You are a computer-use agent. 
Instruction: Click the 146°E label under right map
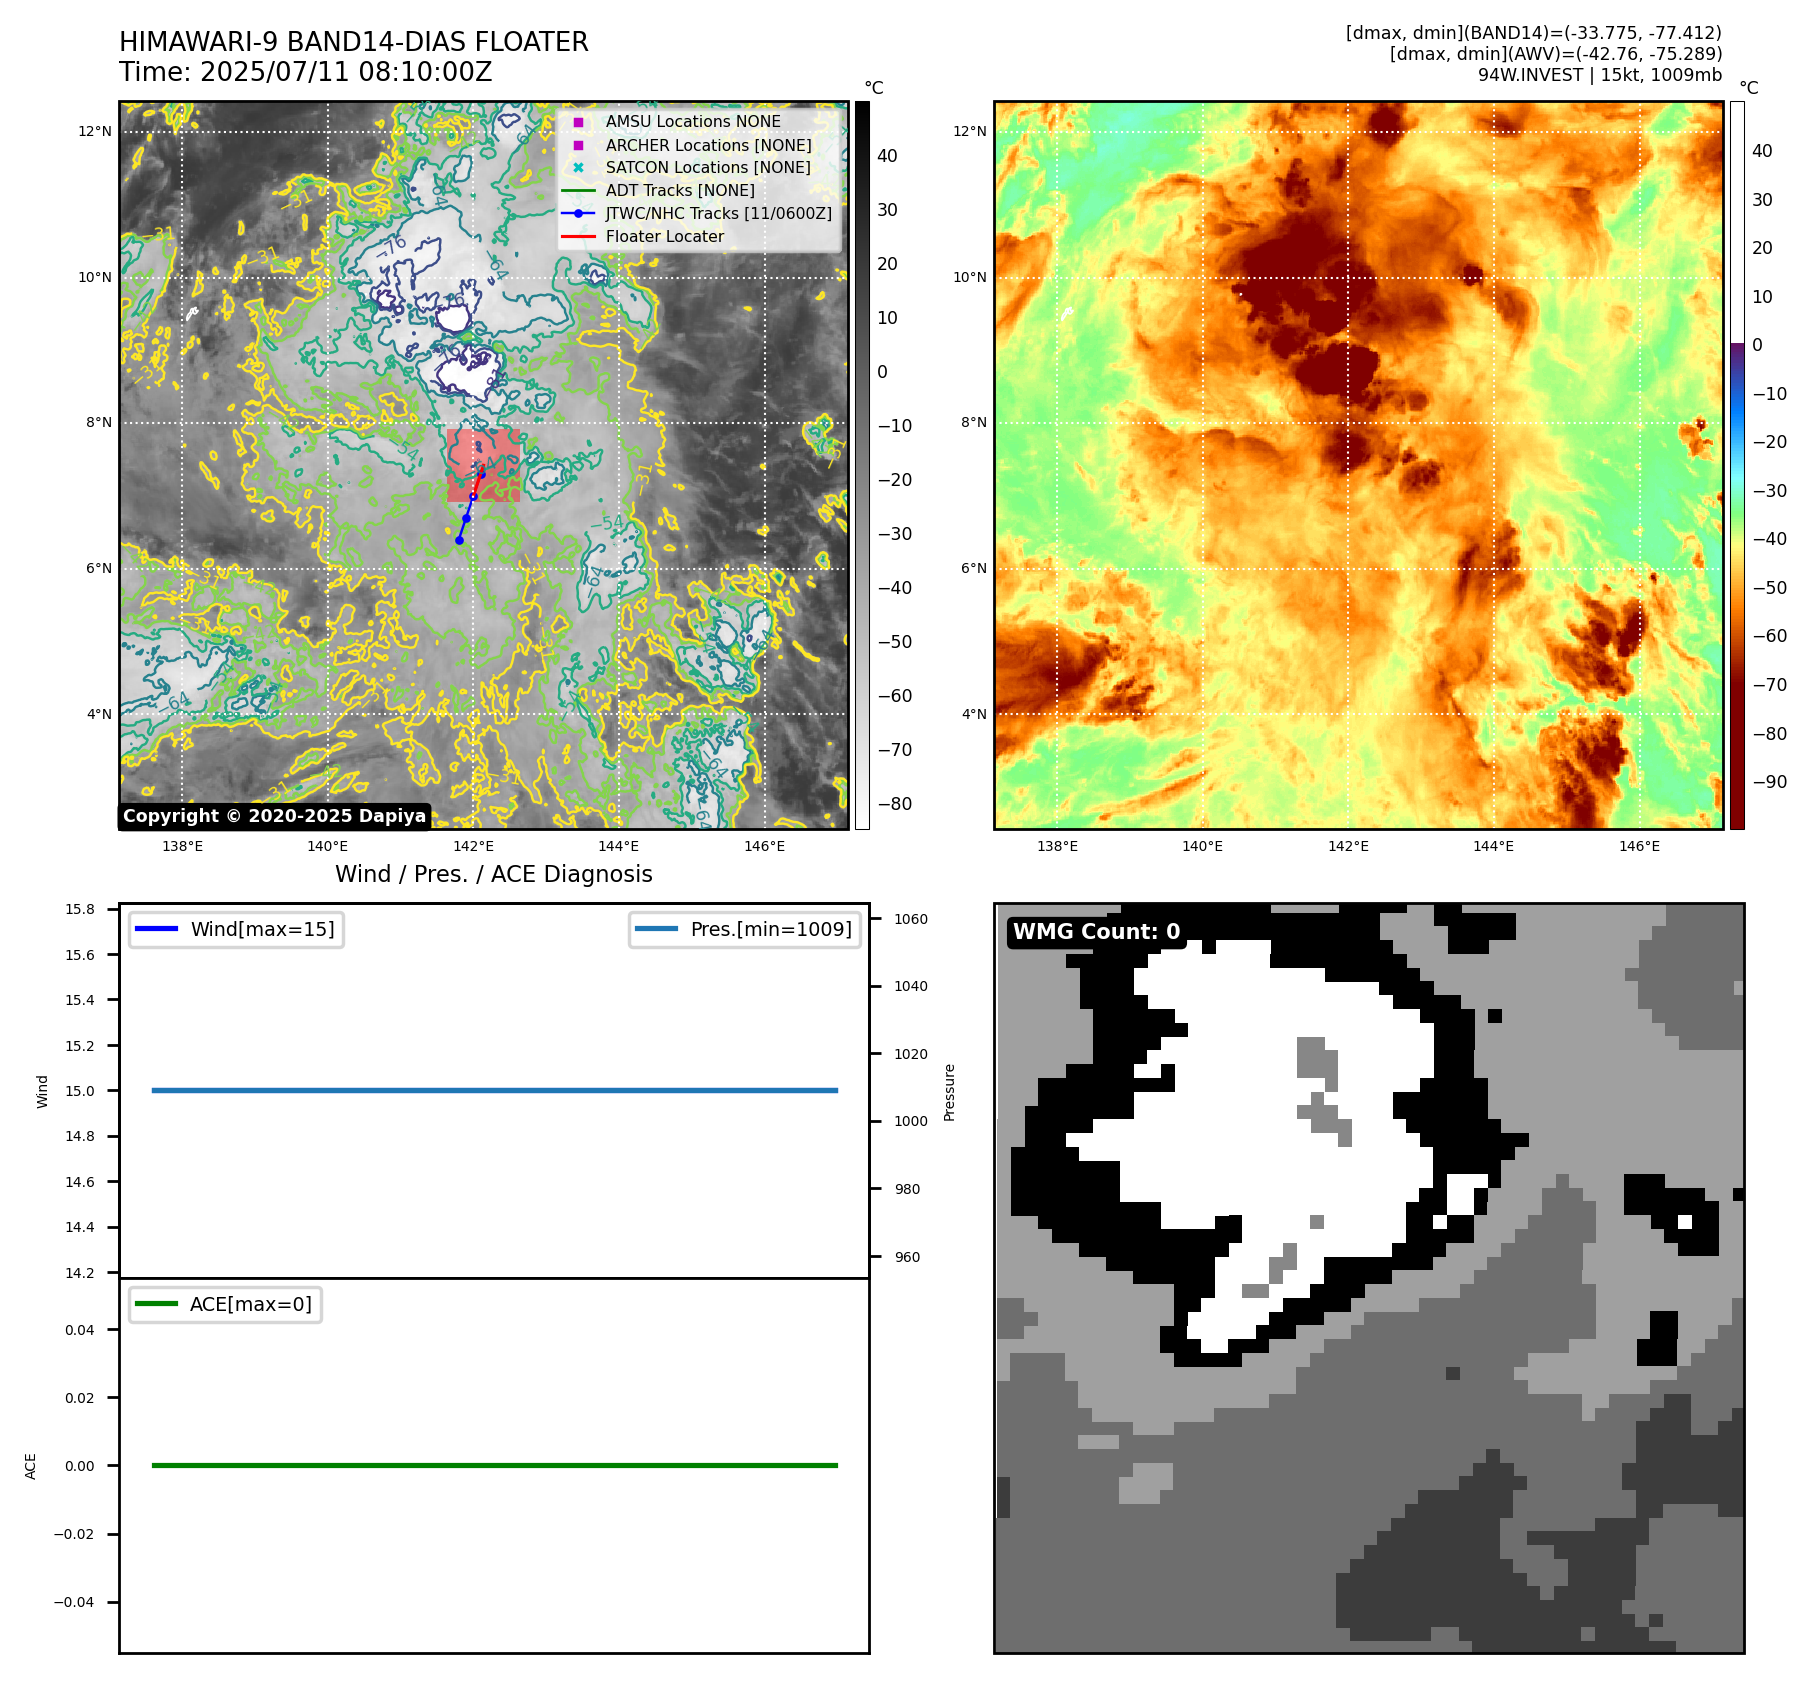pyautogui.click(x=1639, y=846)
